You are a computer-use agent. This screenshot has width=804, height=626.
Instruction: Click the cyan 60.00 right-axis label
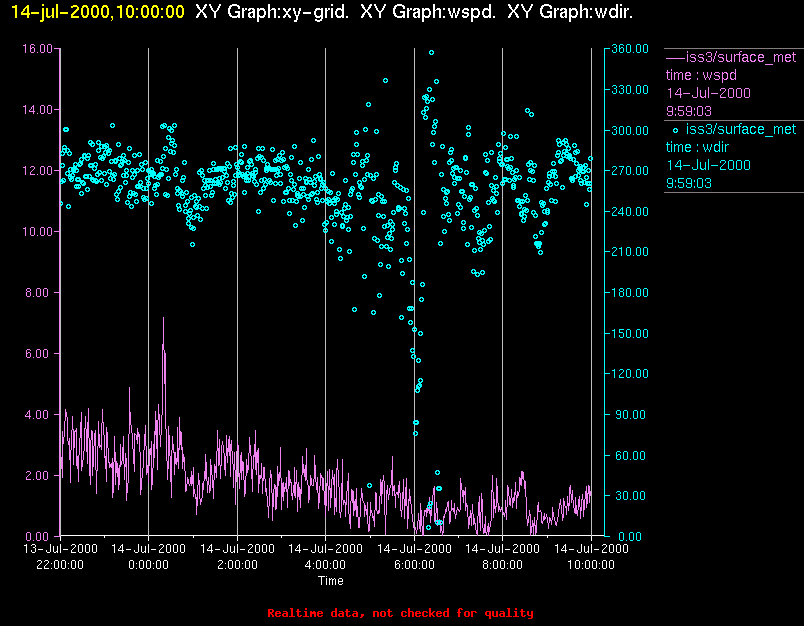633,455
